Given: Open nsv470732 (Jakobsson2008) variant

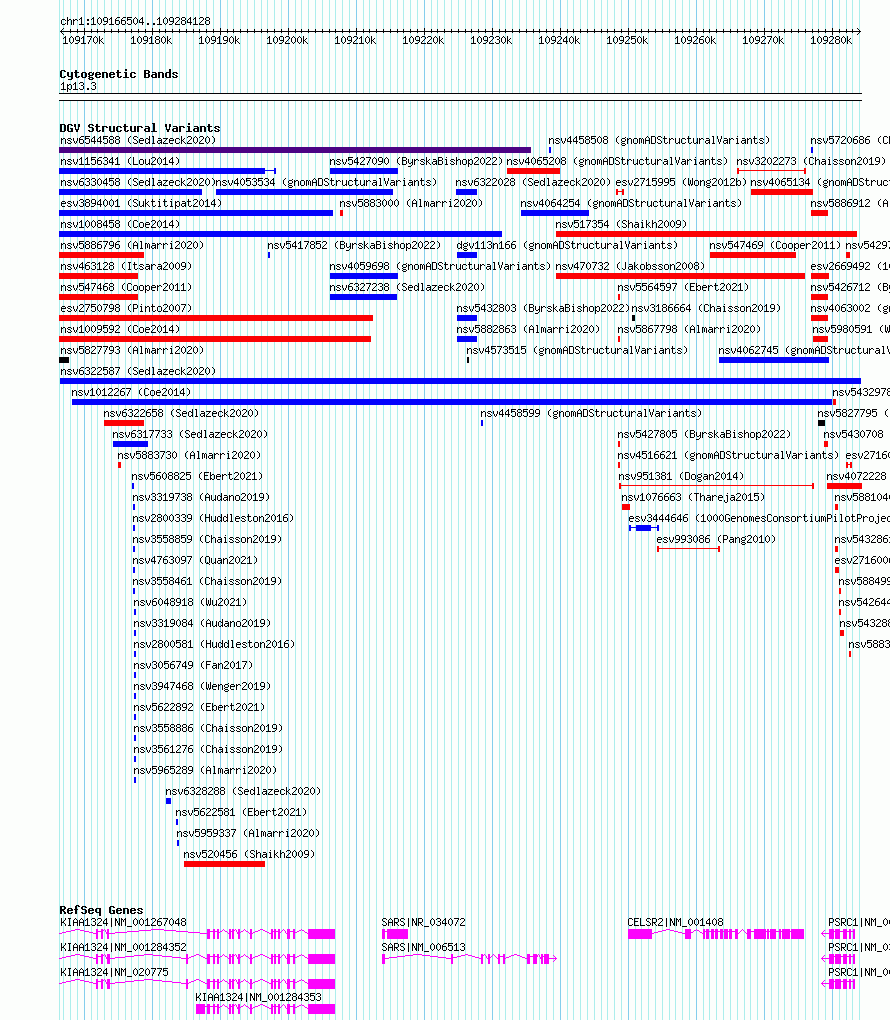Looking at the screenshot, I should (x=630, y=266).
